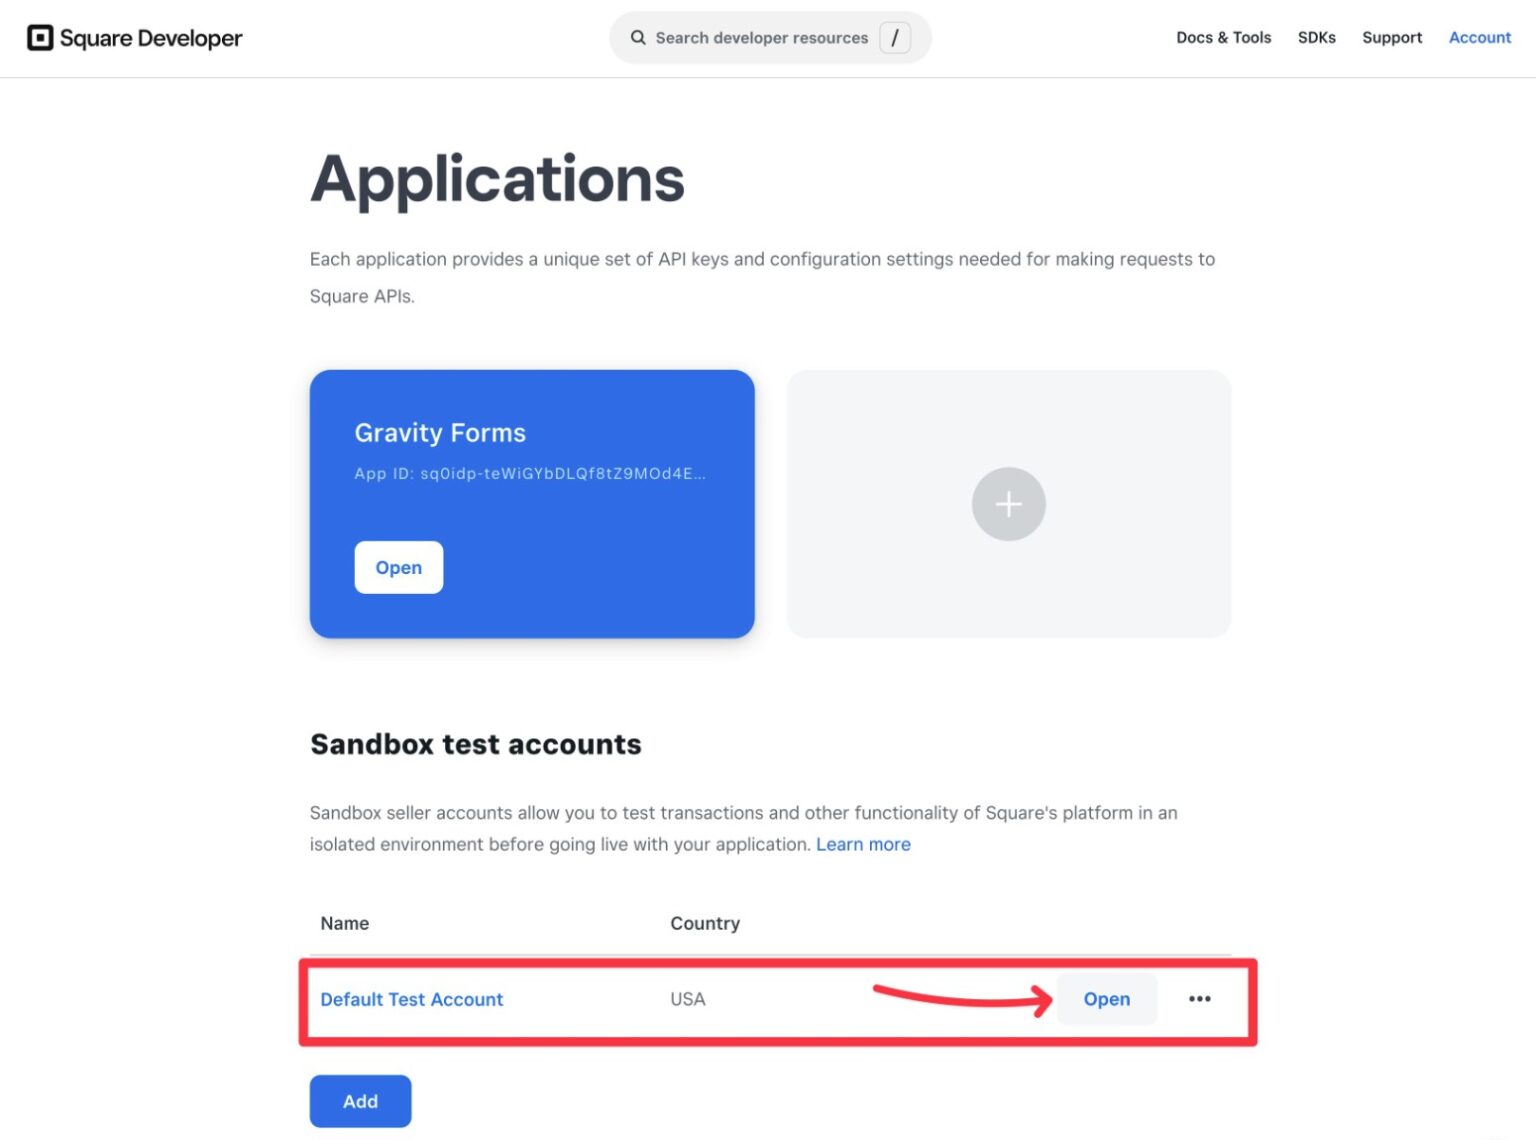1536x1140 pixels.
Task: Open the Gravity Forms application
Action: (398, 567)
